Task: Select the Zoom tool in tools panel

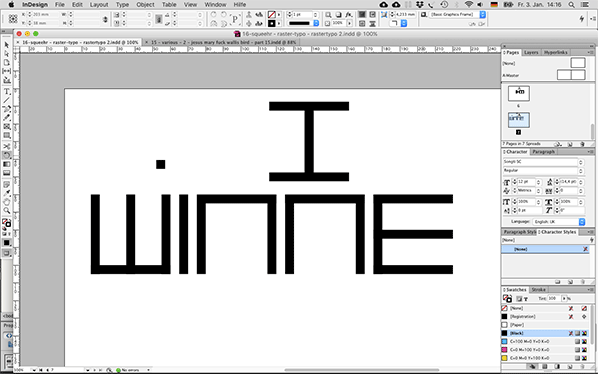Action: (6, 210)
